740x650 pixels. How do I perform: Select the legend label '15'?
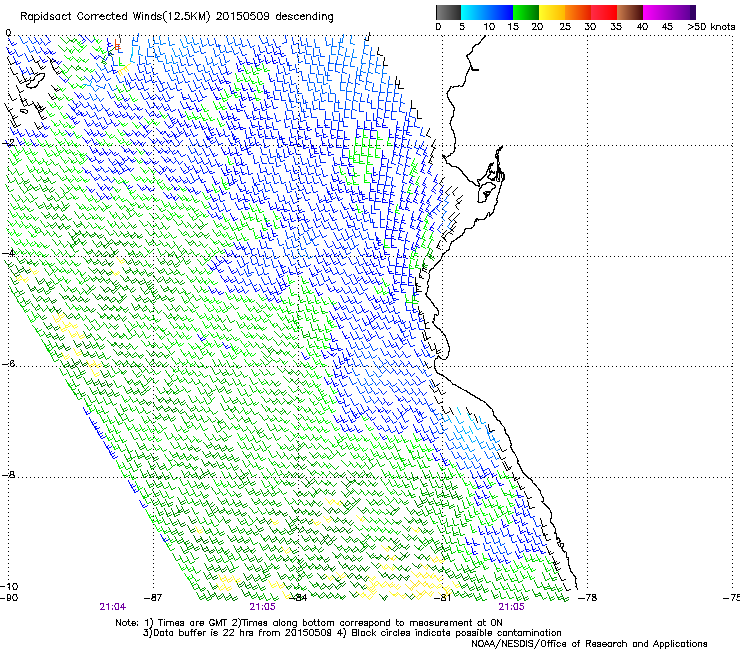513,27
